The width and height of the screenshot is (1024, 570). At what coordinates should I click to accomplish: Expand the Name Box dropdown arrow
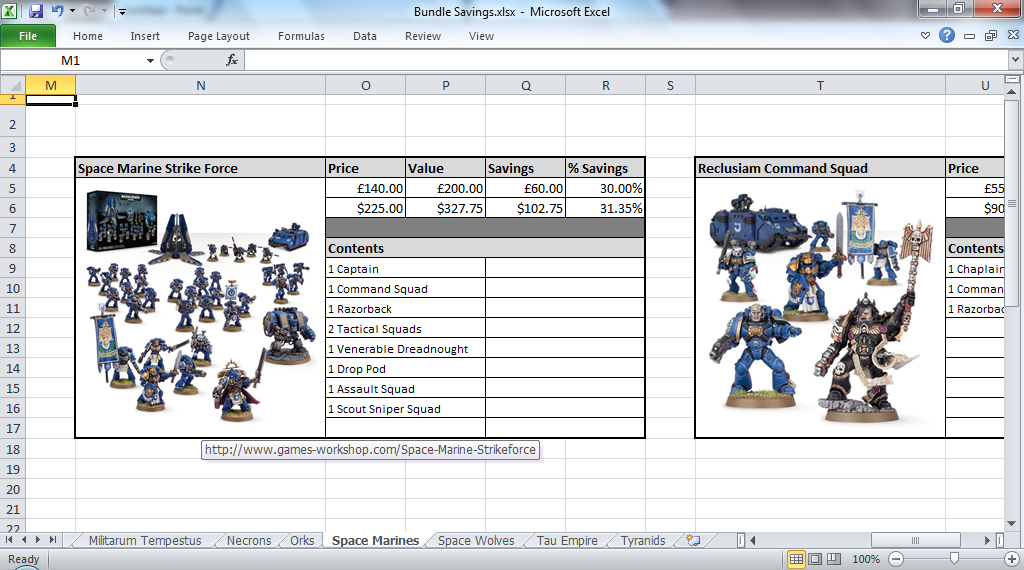[150, 61]
